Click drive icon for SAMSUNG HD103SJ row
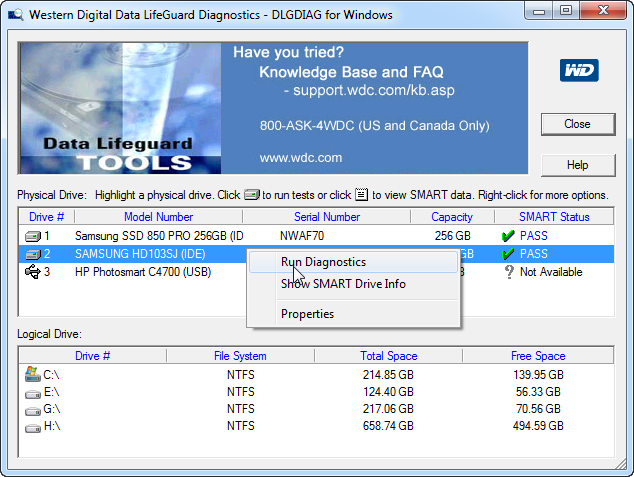 tap(33, 254)
